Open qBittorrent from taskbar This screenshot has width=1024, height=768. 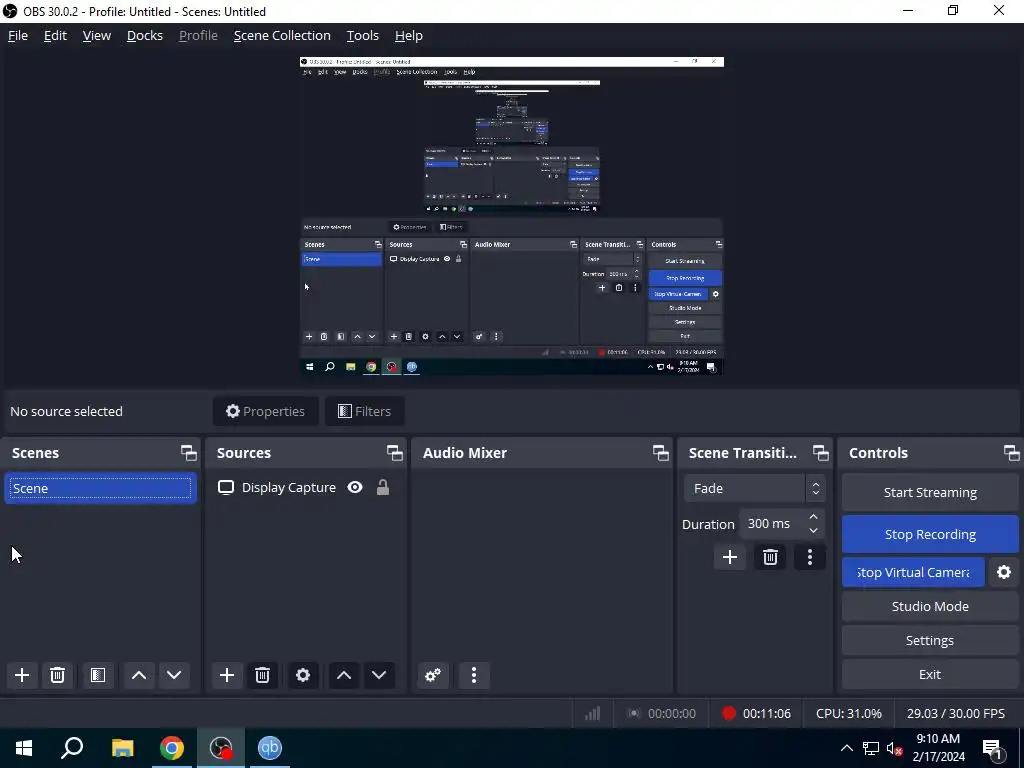tap(270, 748)
